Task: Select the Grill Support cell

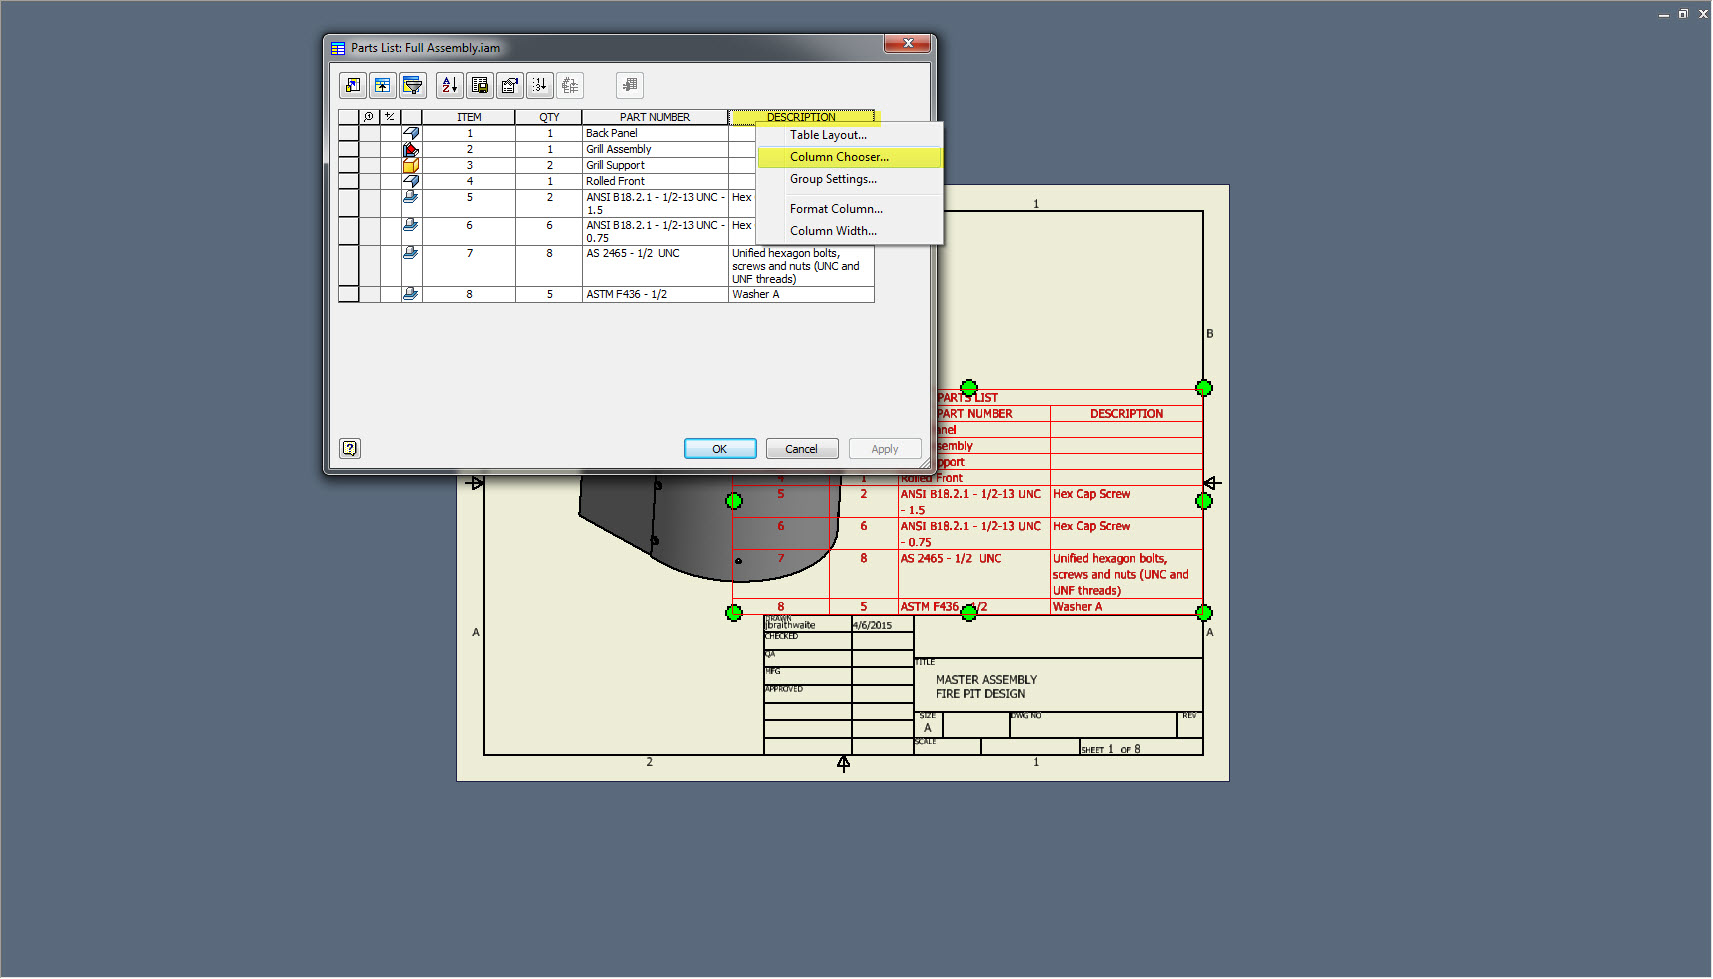Action: click(x=655, y=165)
